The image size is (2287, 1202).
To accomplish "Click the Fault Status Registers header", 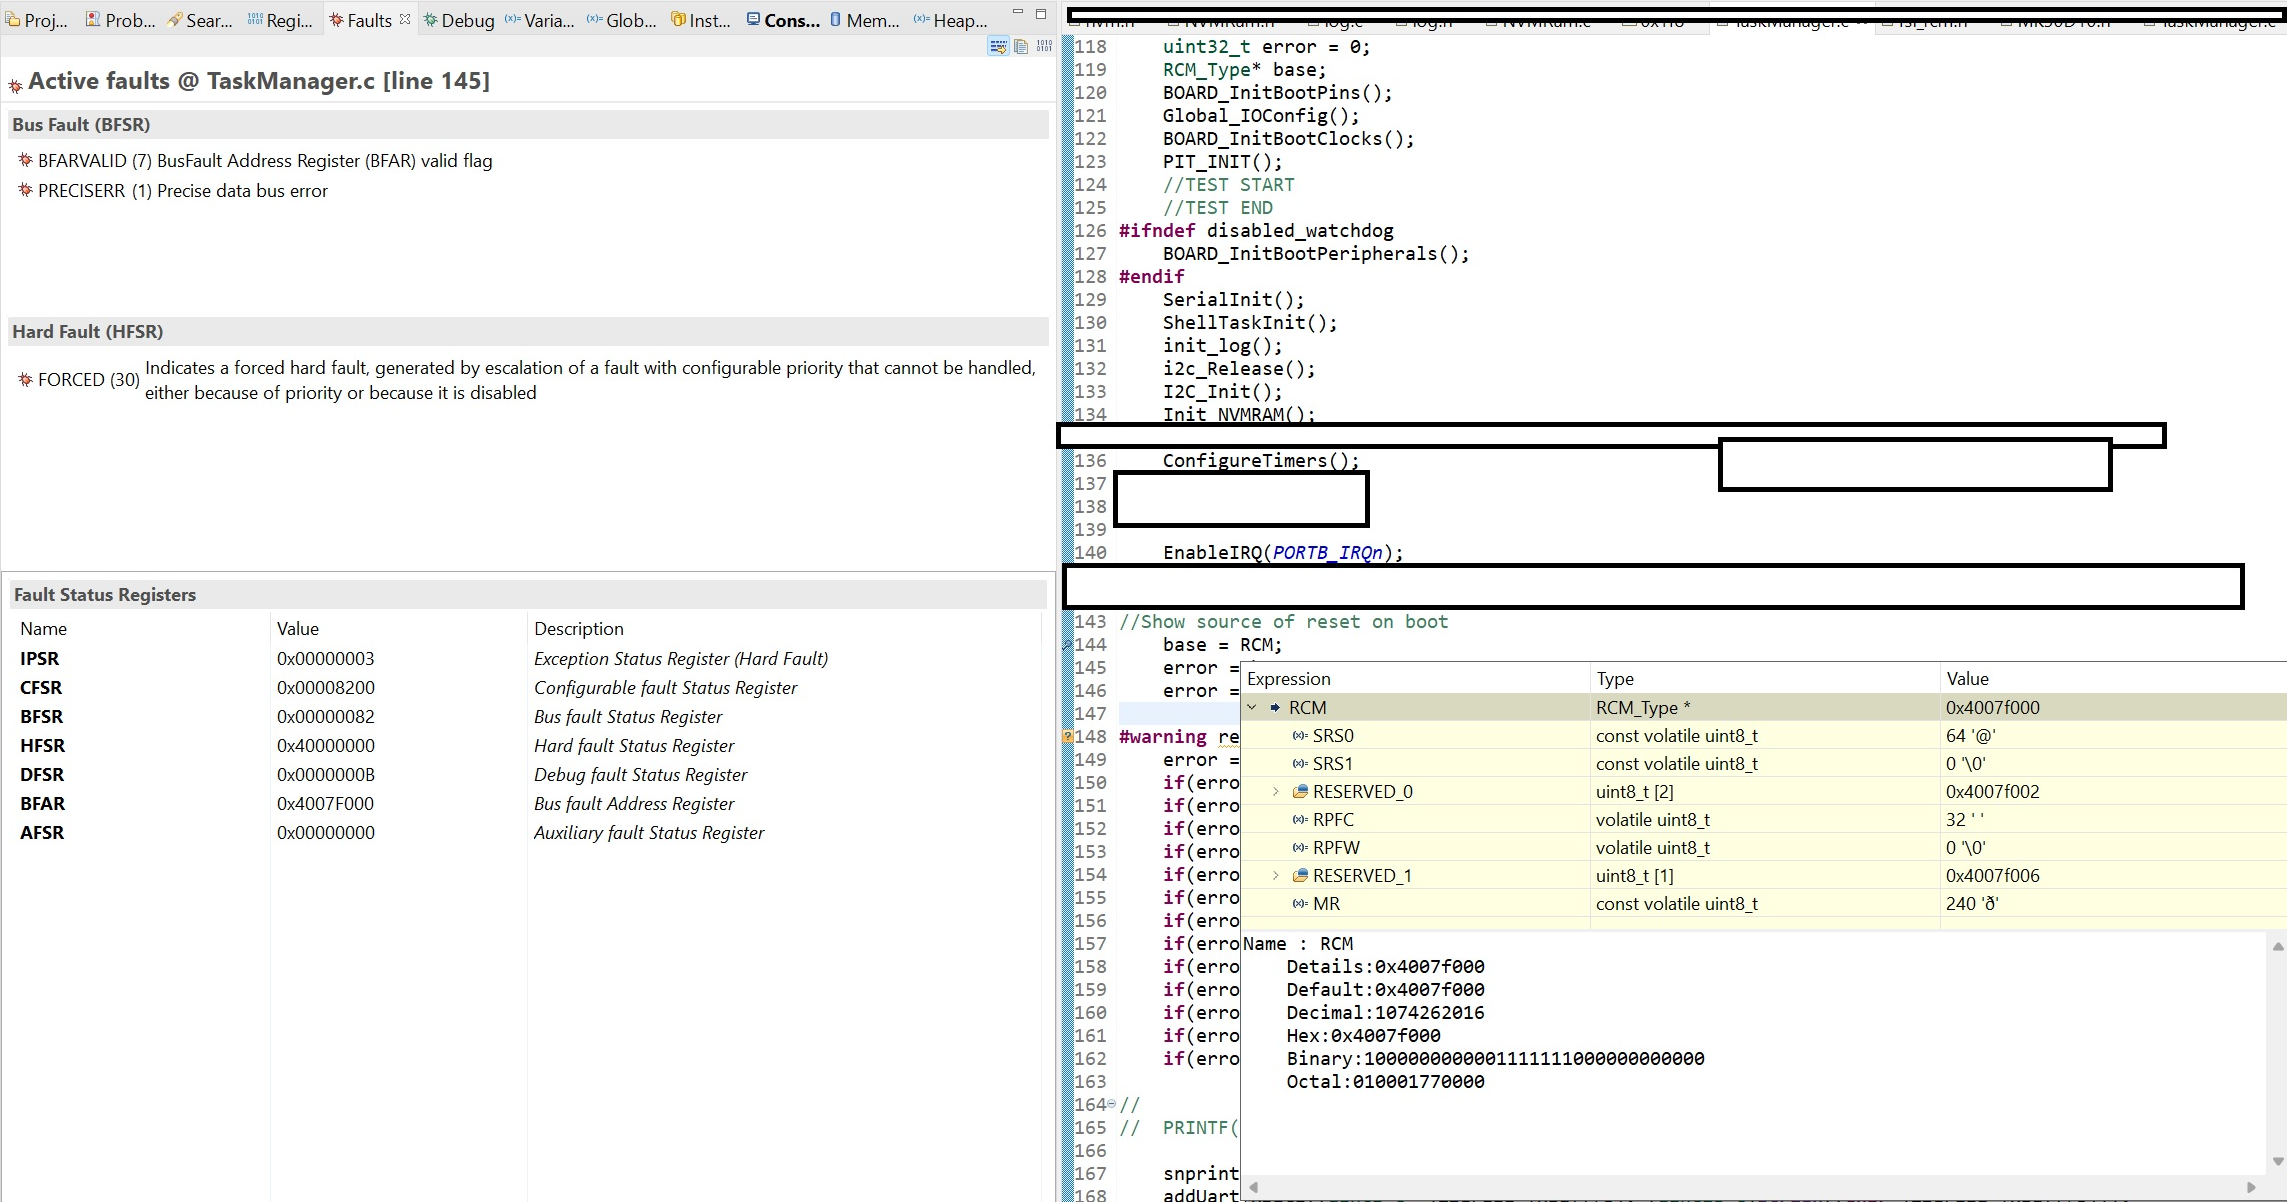I will pos(528,595).
